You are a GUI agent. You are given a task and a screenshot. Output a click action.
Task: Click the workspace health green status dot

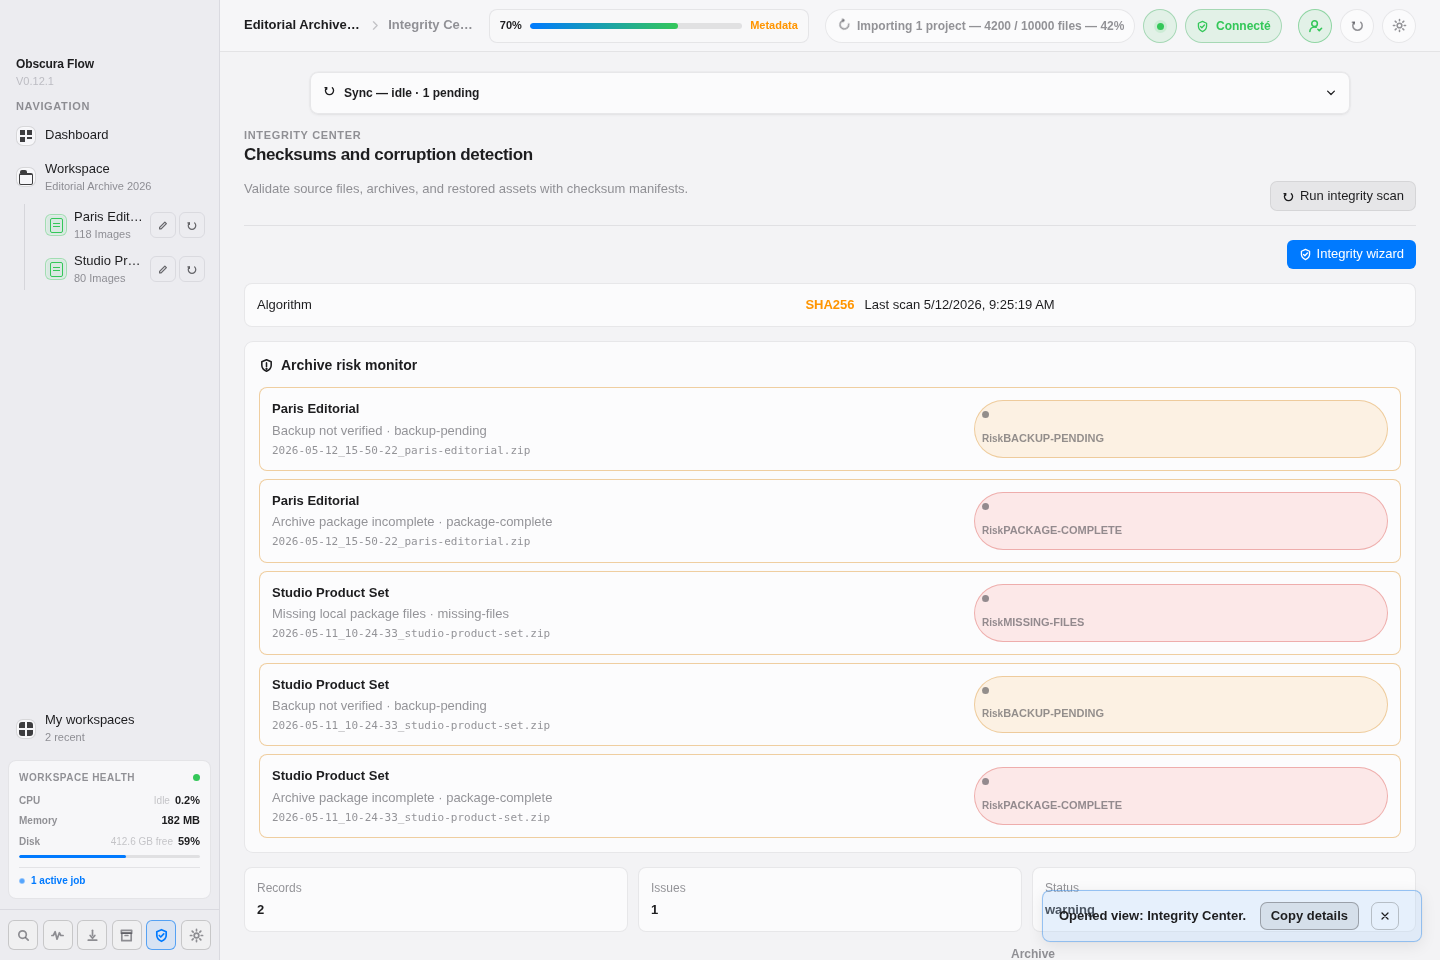point(196,777)
